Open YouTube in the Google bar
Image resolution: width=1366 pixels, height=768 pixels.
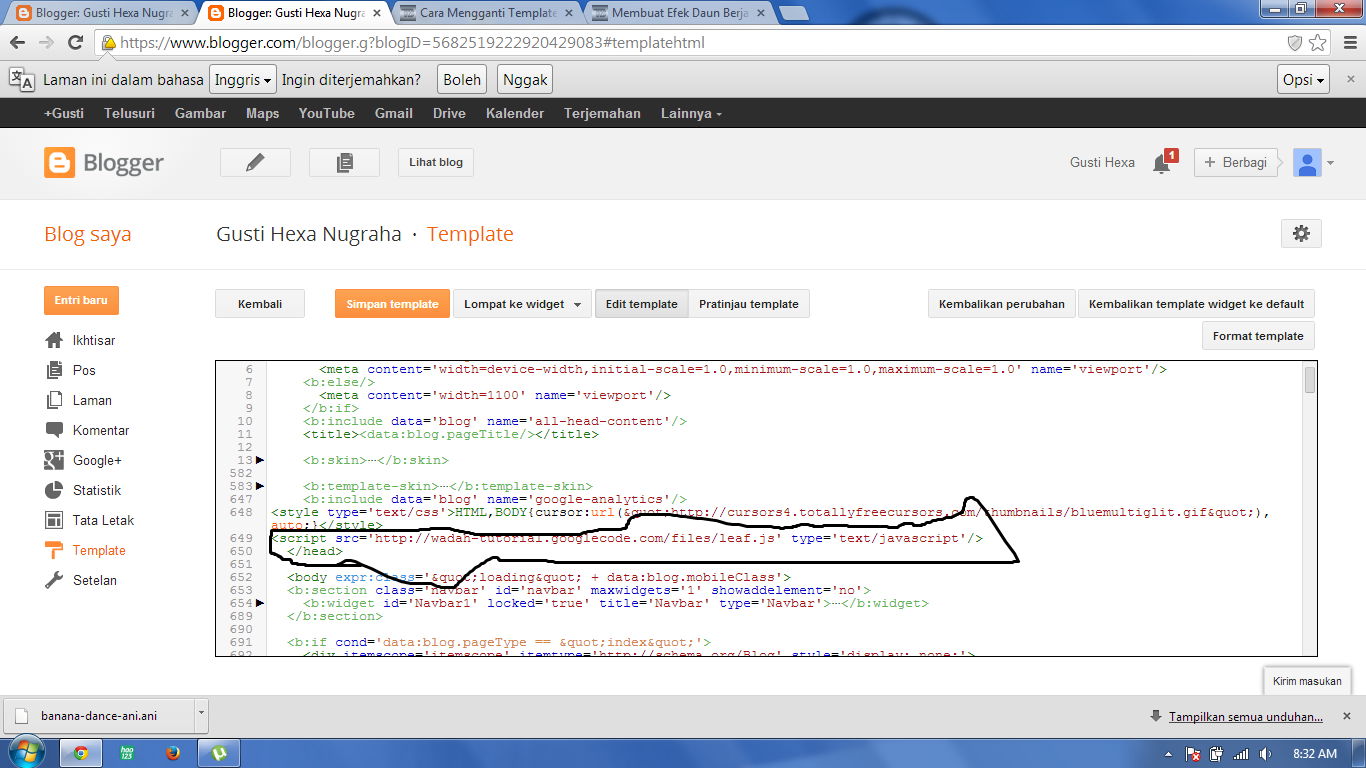pos(327,113)
